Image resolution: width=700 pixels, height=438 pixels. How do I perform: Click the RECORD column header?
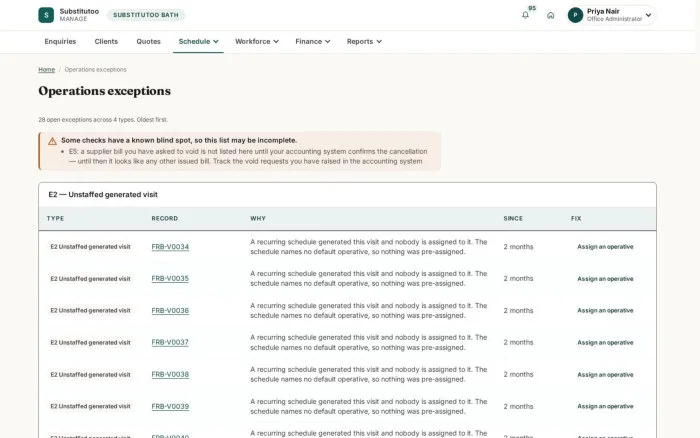pos(165,218)
